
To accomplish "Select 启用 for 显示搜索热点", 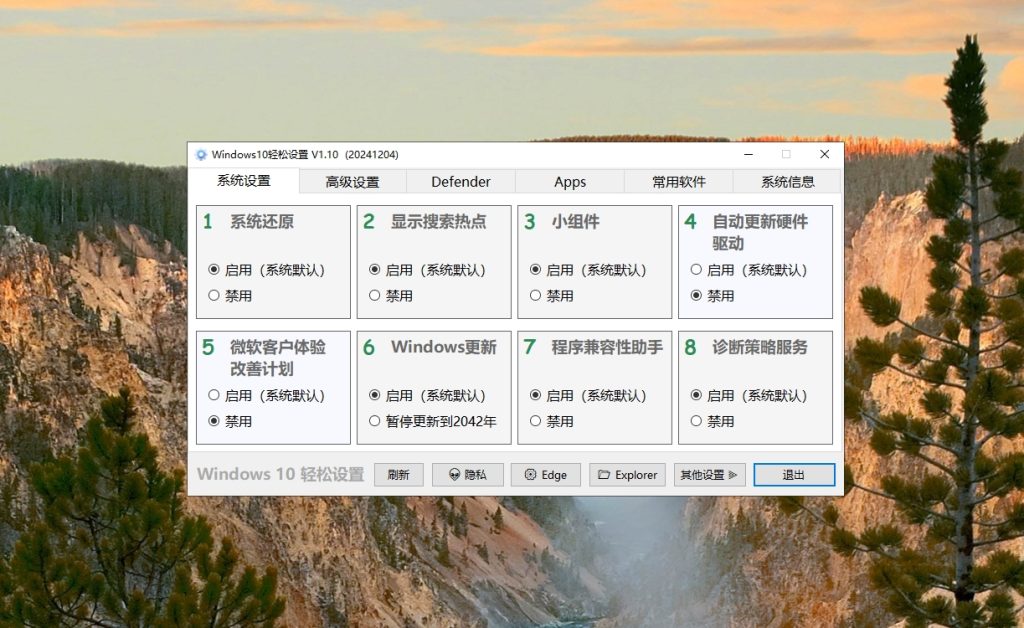I will 428,270.
